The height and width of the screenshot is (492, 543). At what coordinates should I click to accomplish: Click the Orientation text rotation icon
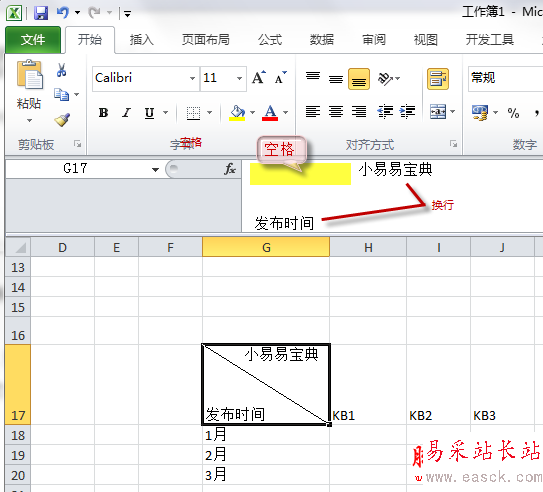tap(385, 79)
